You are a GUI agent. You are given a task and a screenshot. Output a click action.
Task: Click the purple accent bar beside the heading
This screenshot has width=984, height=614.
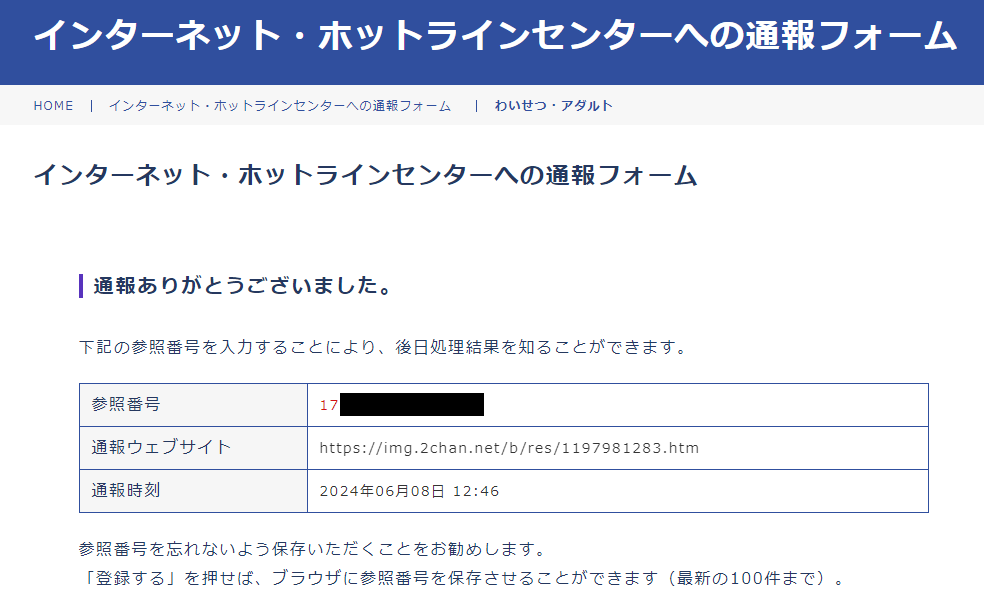[x=80, y=287]
